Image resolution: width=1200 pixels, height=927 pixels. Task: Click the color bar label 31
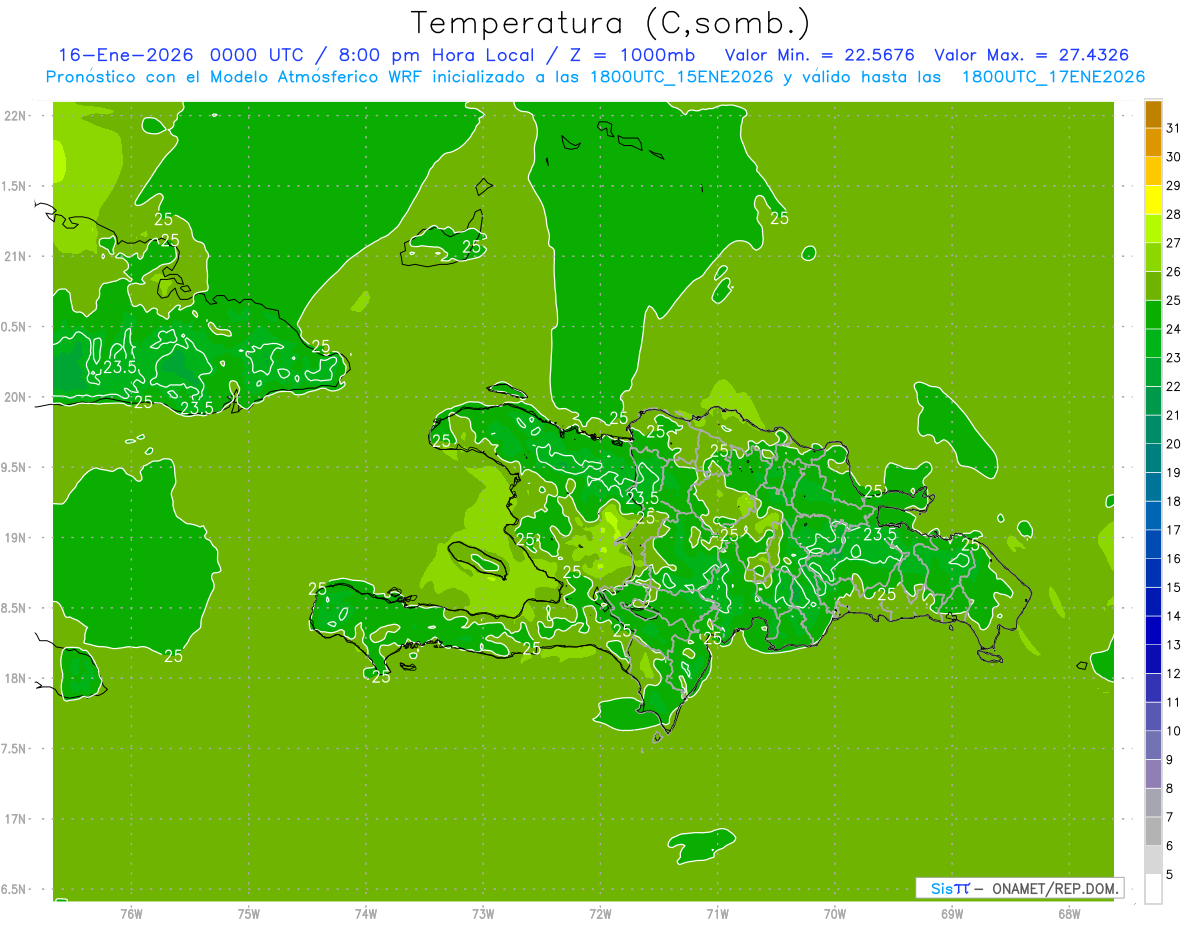[x=1174, y=128]
